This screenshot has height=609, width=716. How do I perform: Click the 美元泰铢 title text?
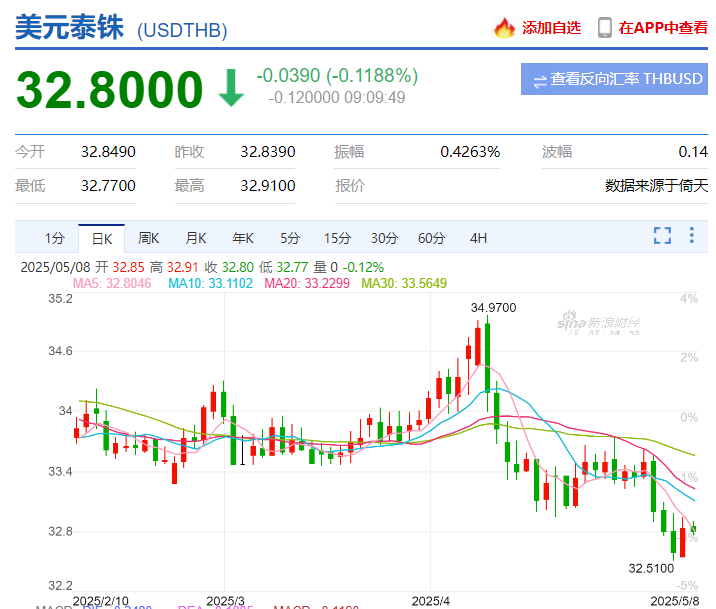69,27
